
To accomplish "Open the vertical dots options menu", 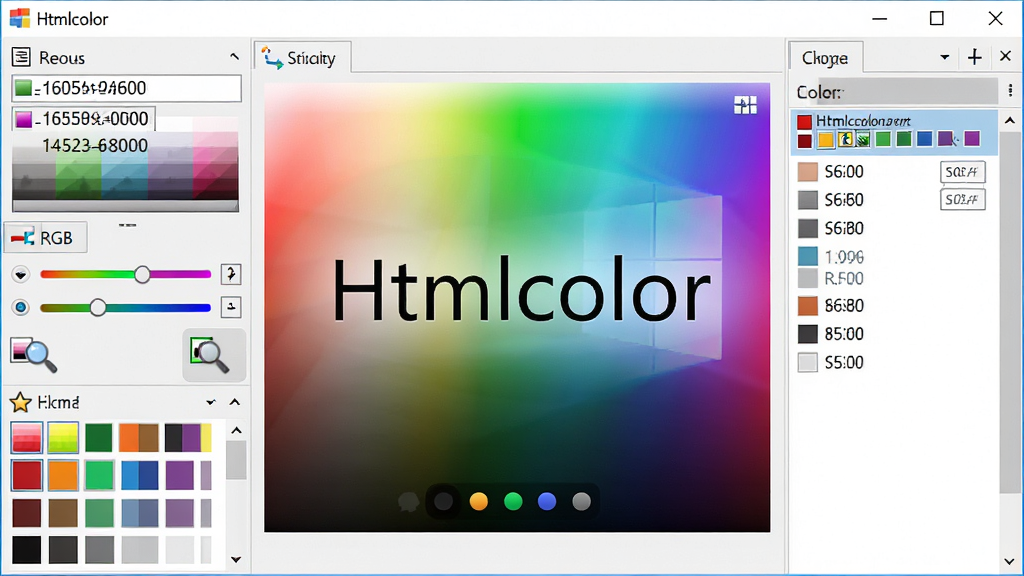I will point(1010,91).
